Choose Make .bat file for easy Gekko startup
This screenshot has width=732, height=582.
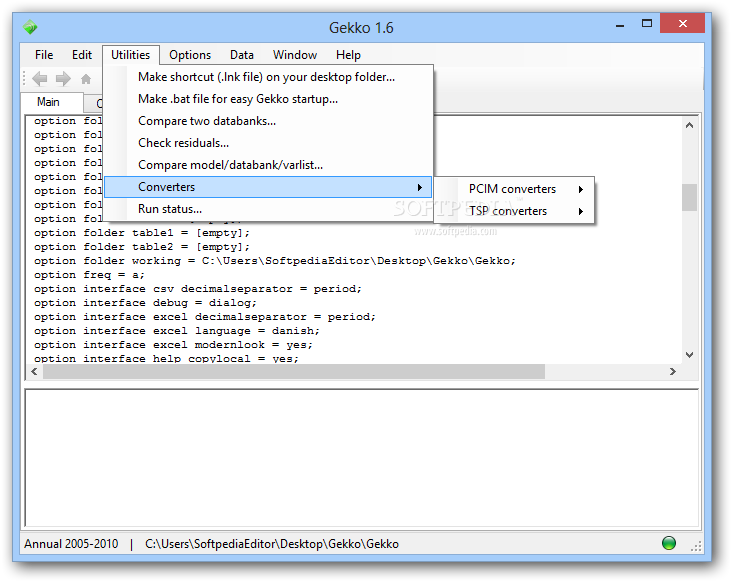pos(268,99)
